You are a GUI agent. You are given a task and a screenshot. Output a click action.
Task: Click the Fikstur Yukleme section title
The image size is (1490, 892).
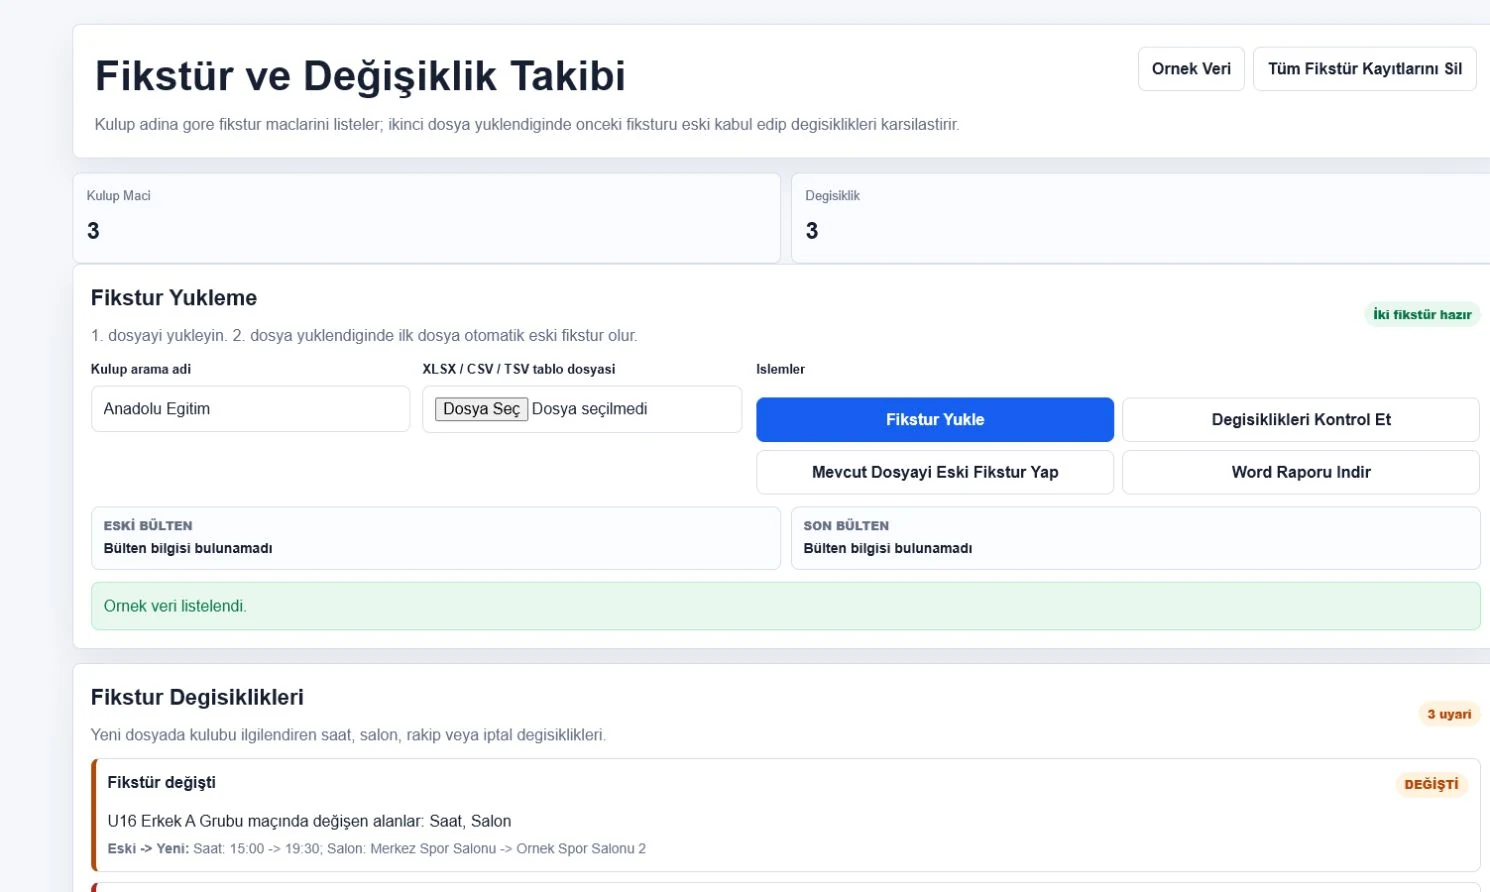(x=174, y=298)
